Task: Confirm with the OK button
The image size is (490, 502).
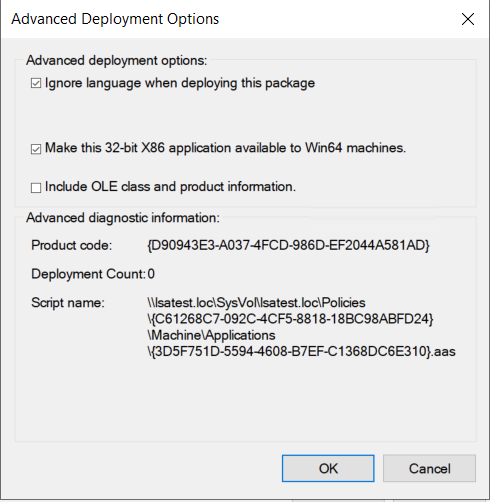Action: [x=328, y=468]
